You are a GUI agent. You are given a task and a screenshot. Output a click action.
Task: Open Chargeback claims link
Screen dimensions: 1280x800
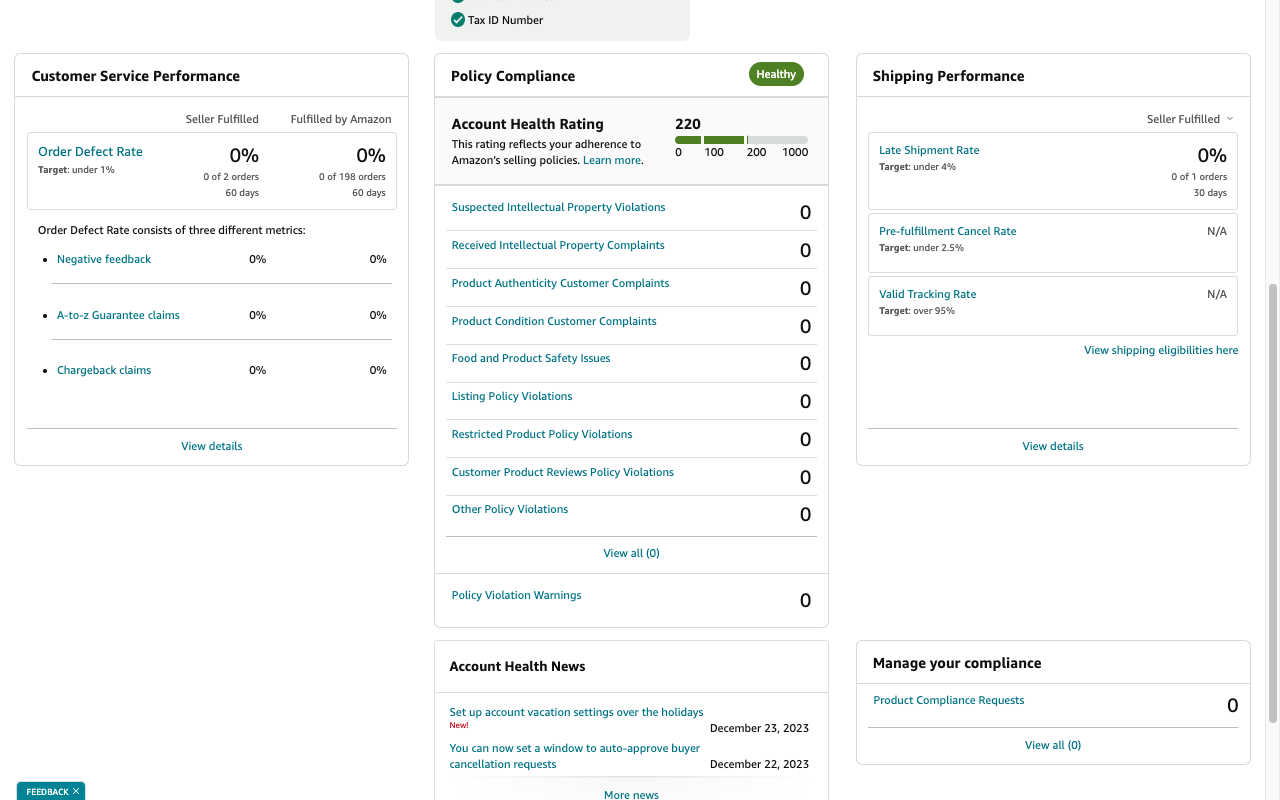coord(104,370)
